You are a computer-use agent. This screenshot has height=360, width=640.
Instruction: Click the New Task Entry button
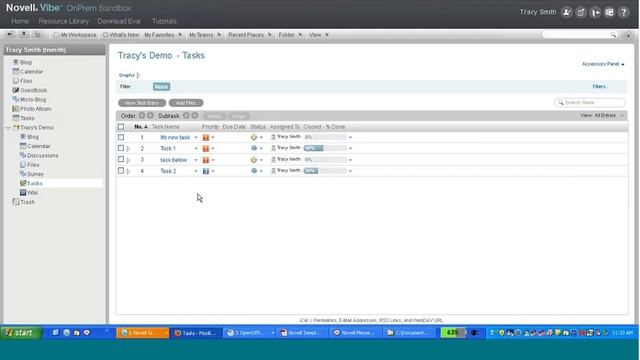[x=142, y=103]
